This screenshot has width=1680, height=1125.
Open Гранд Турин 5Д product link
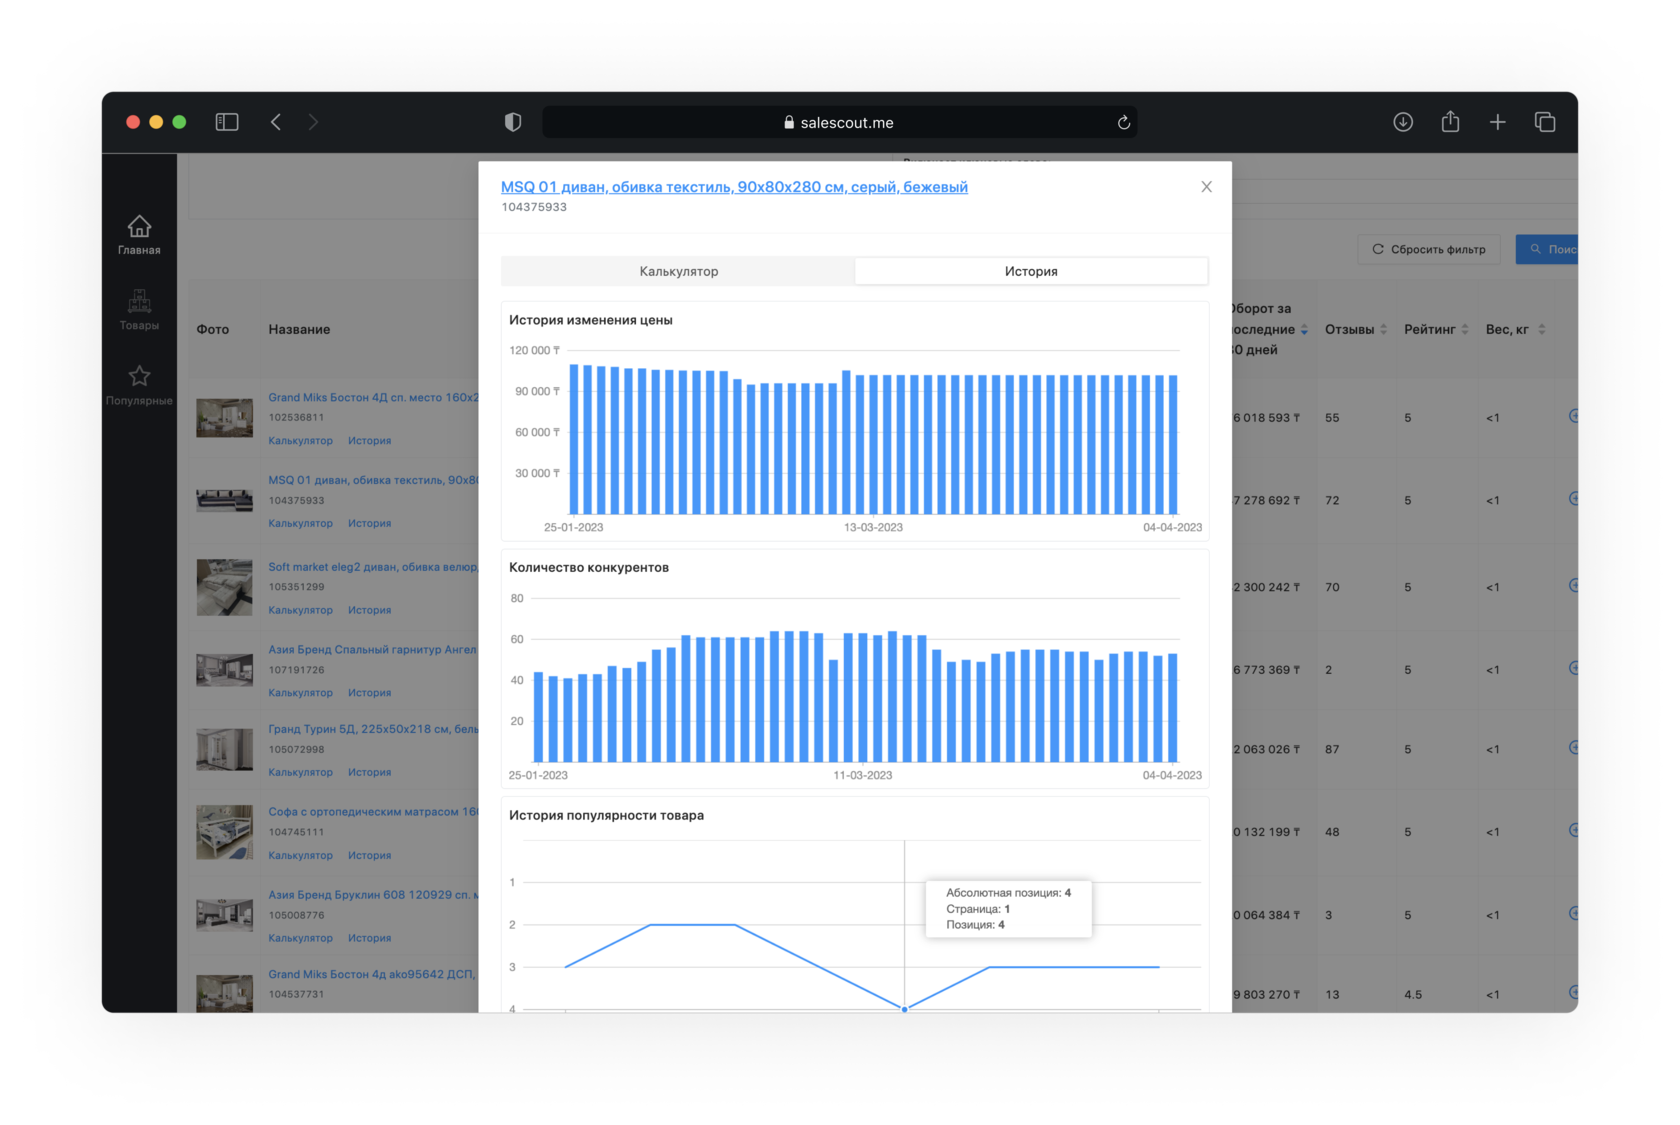pyautogui.click(x=373, y=729)
